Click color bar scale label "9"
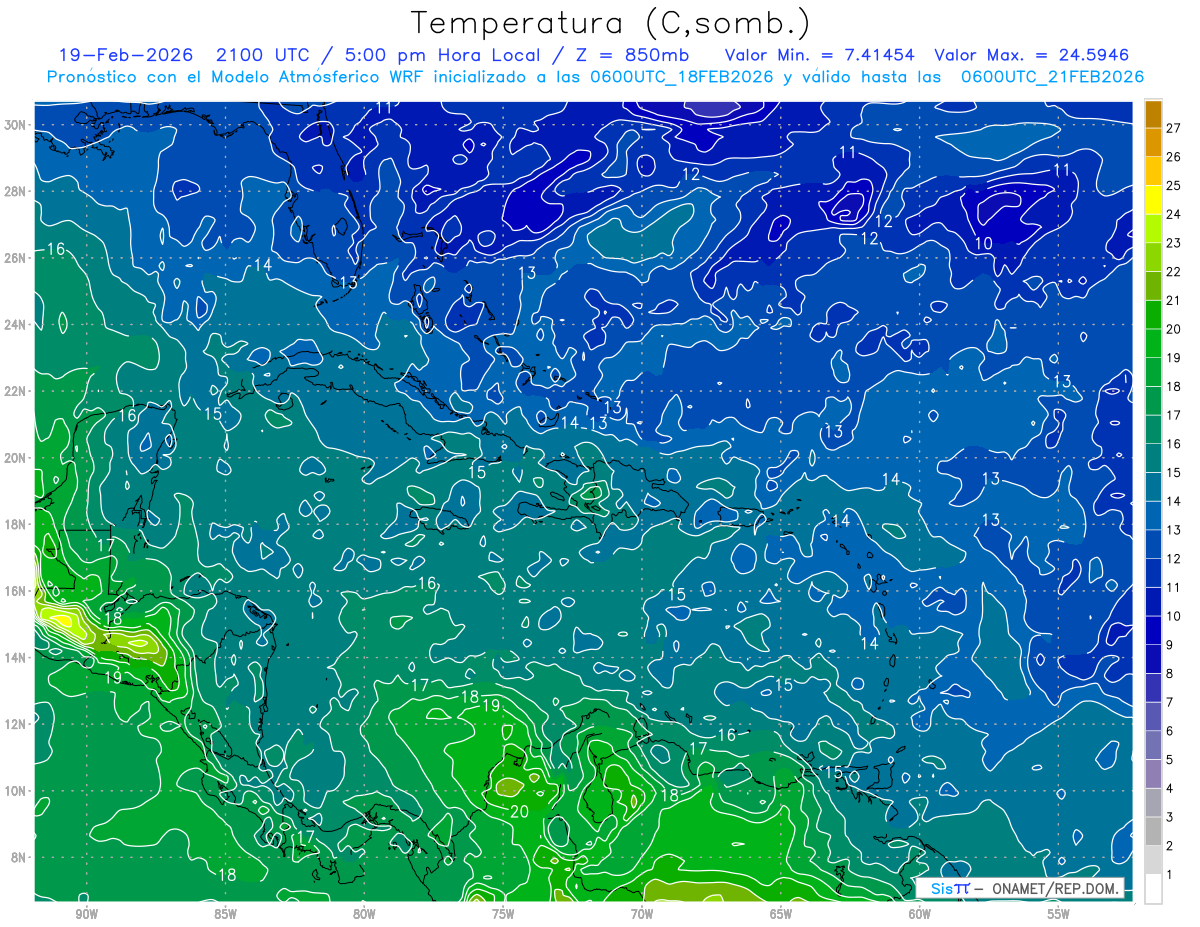1200x927 pixels. pos(1170,645)
